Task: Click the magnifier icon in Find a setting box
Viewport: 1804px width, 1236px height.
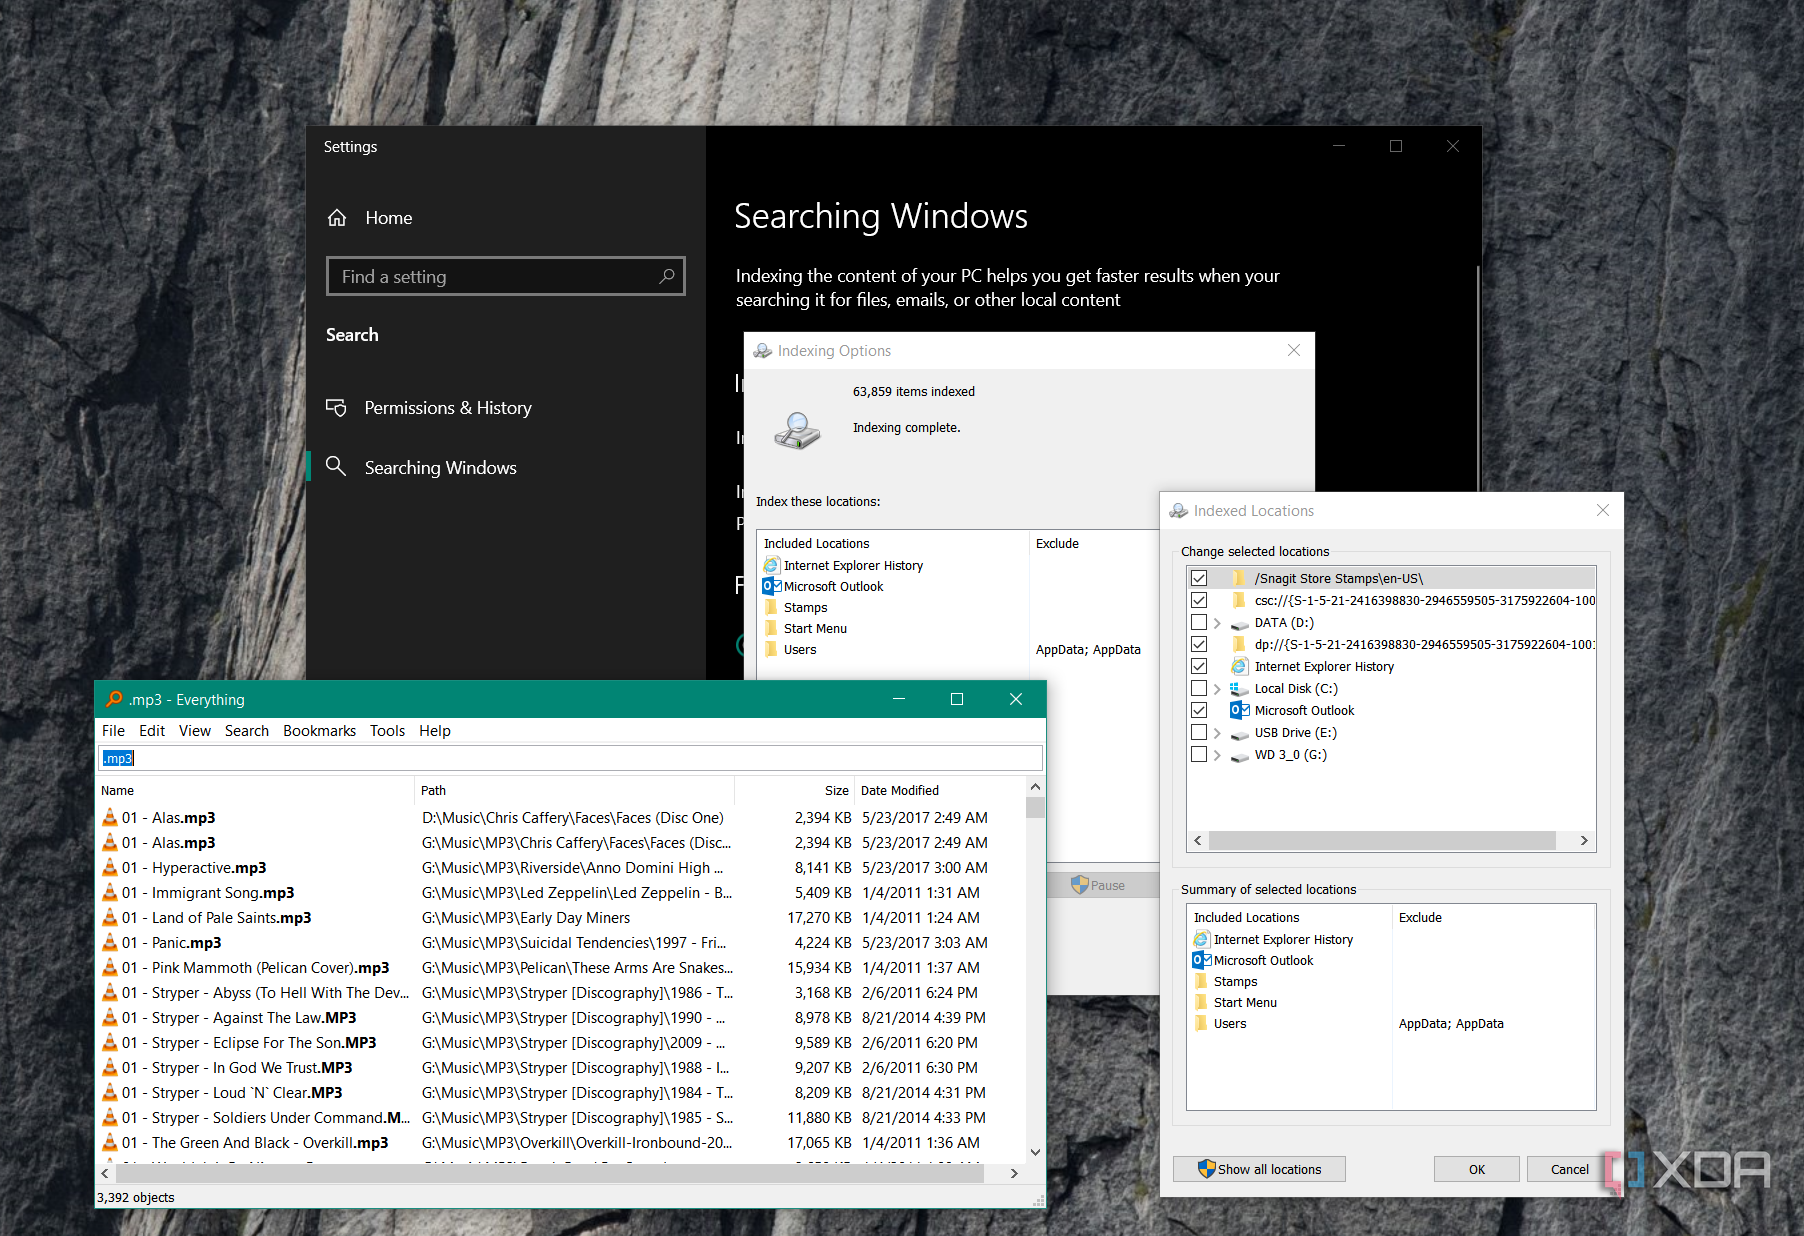Action: point(667,276)
